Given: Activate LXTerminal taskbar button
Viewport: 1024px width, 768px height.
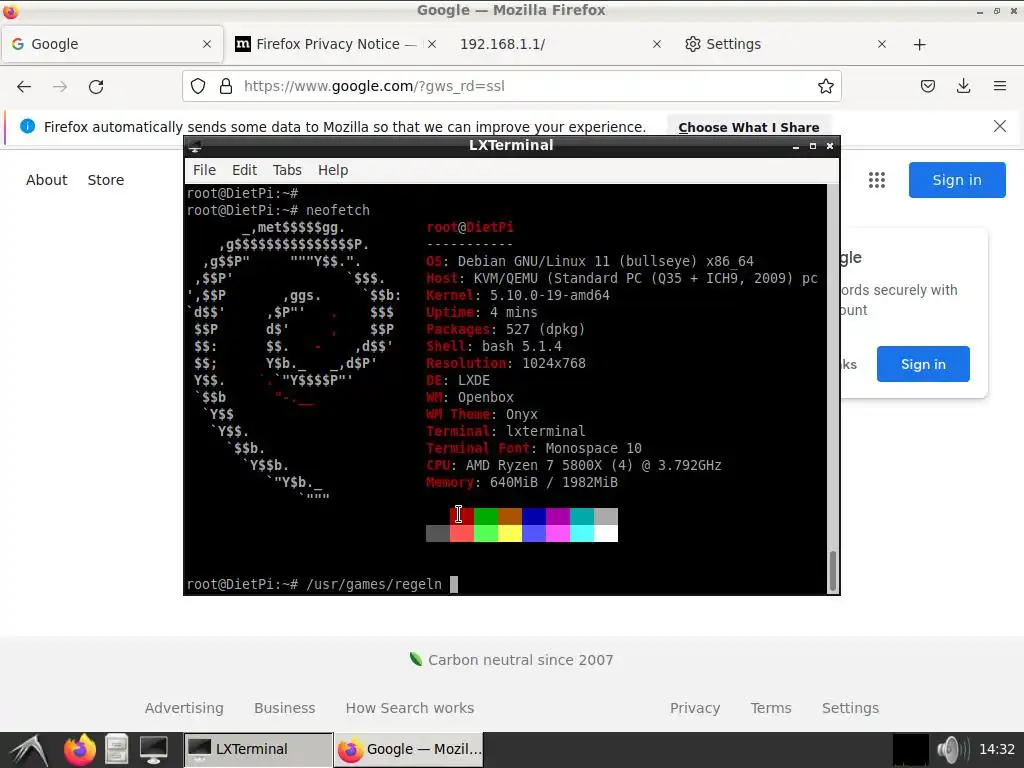Looking at the screenshot, I should coord(258,749).
